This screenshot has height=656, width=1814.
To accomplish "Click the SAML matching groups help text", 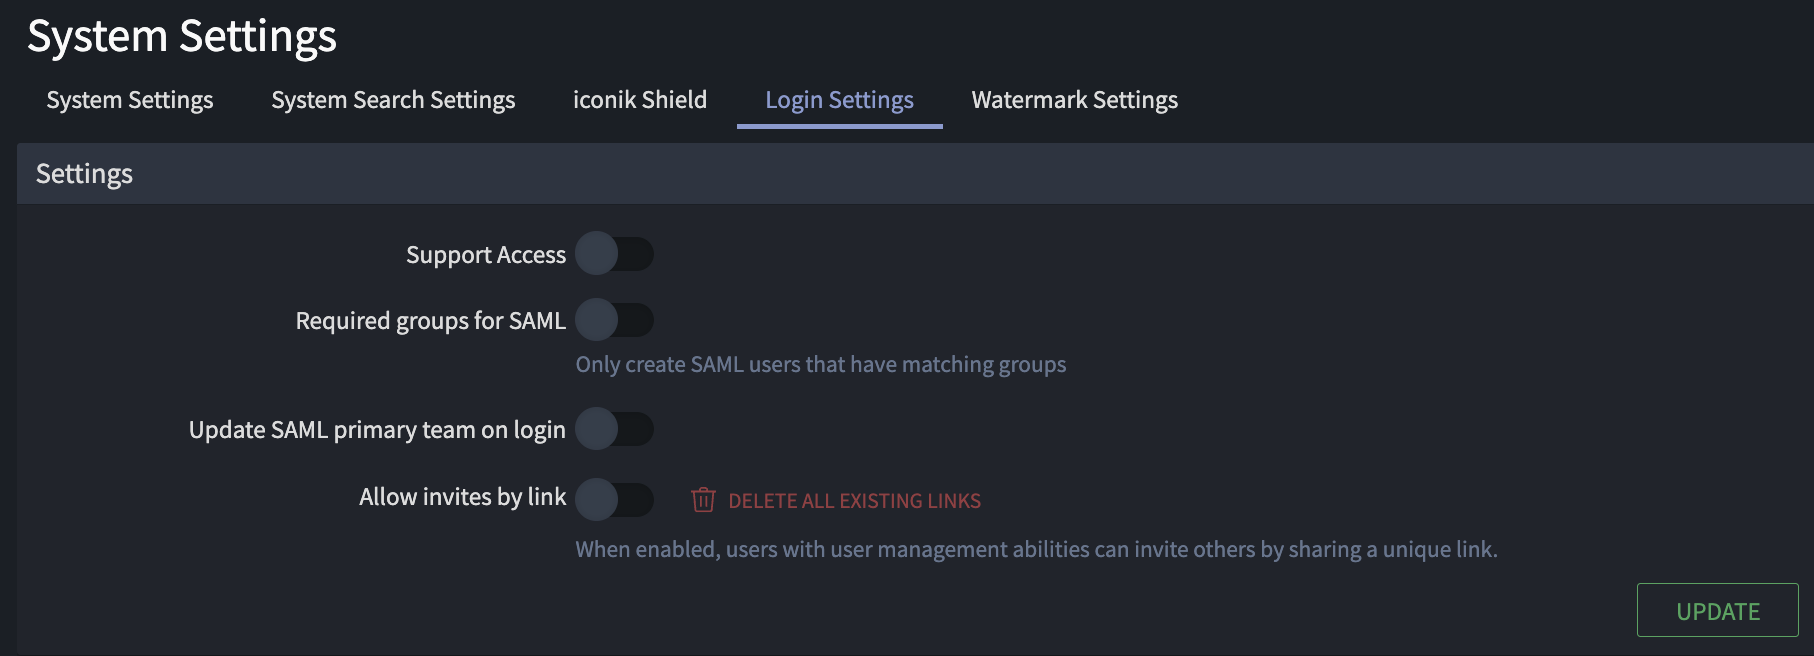I will click(820, 365).
